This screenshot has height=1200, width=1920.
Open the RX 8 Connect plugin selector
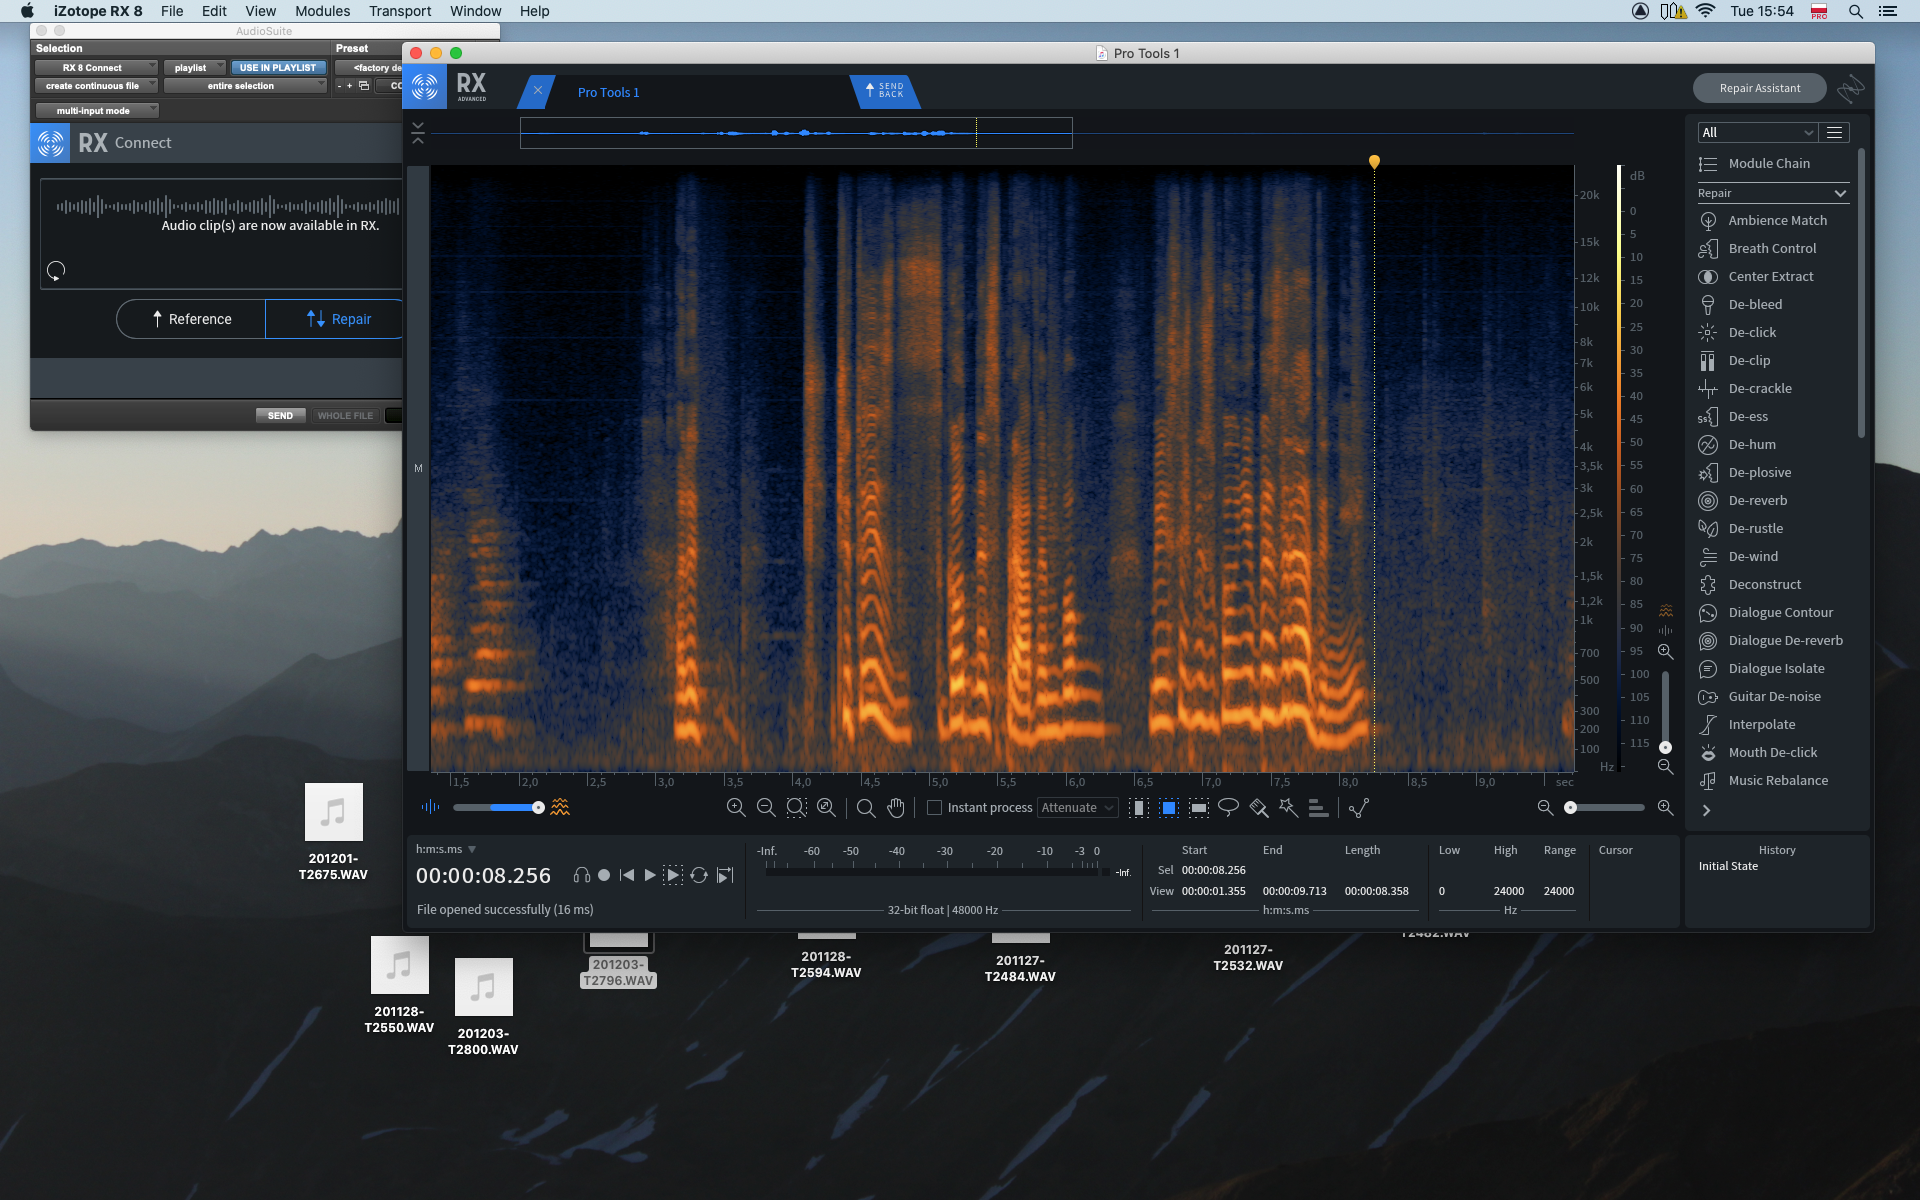tap(96, 68)
